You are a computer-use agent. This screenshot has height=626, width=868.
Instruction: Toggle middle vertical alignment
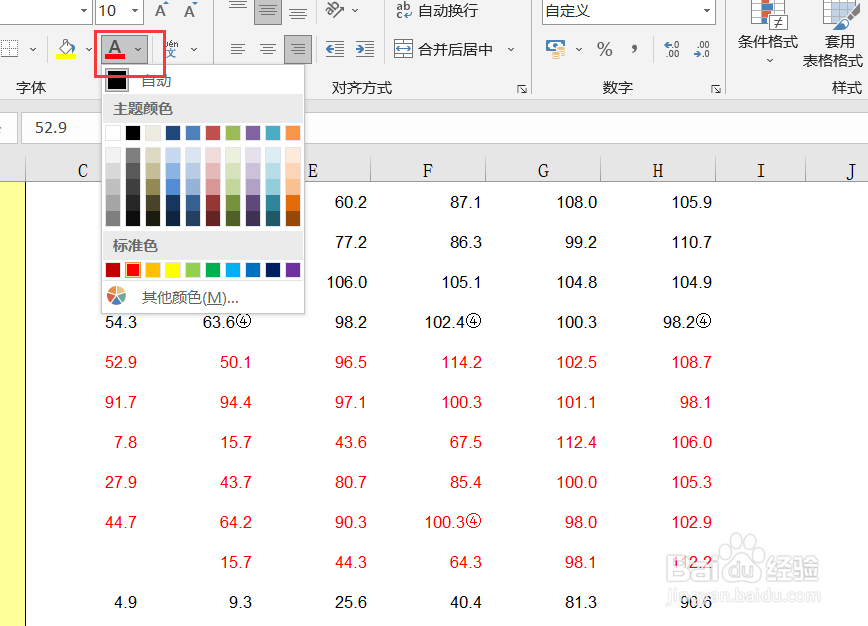pos(268,11)
